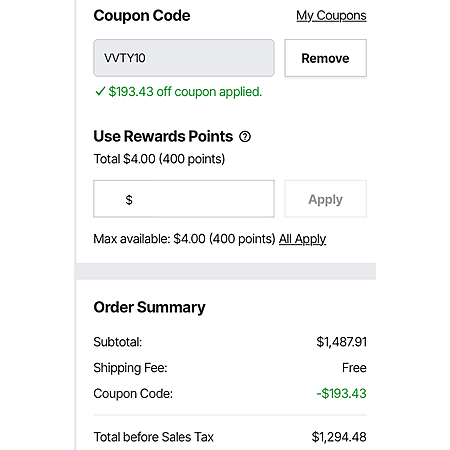This screenshot has width=450, height=450.
Task: Remove the applied VVTY10 coupon
Action: tap(325, 58)
